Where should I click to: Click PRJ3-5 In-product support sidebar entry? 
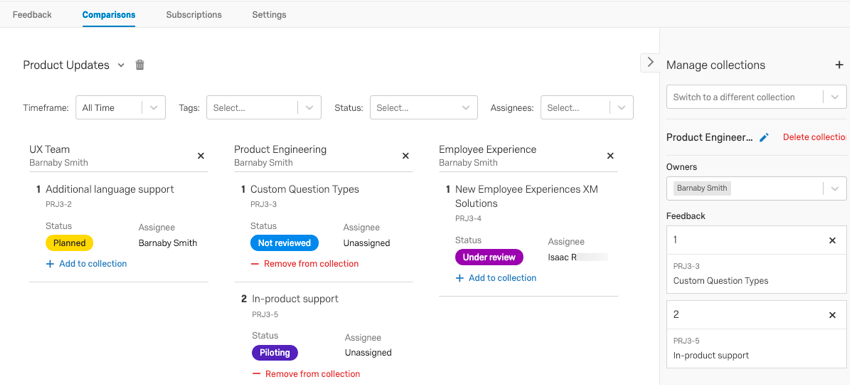point(756,349)
